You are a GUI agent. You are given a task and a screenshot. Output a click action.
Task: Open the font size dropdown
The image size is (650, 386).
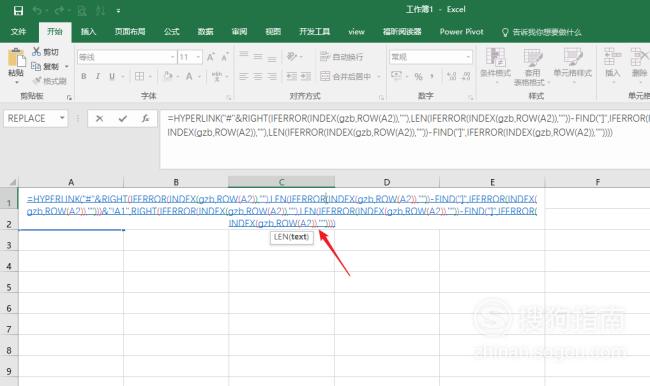[198, 57]
